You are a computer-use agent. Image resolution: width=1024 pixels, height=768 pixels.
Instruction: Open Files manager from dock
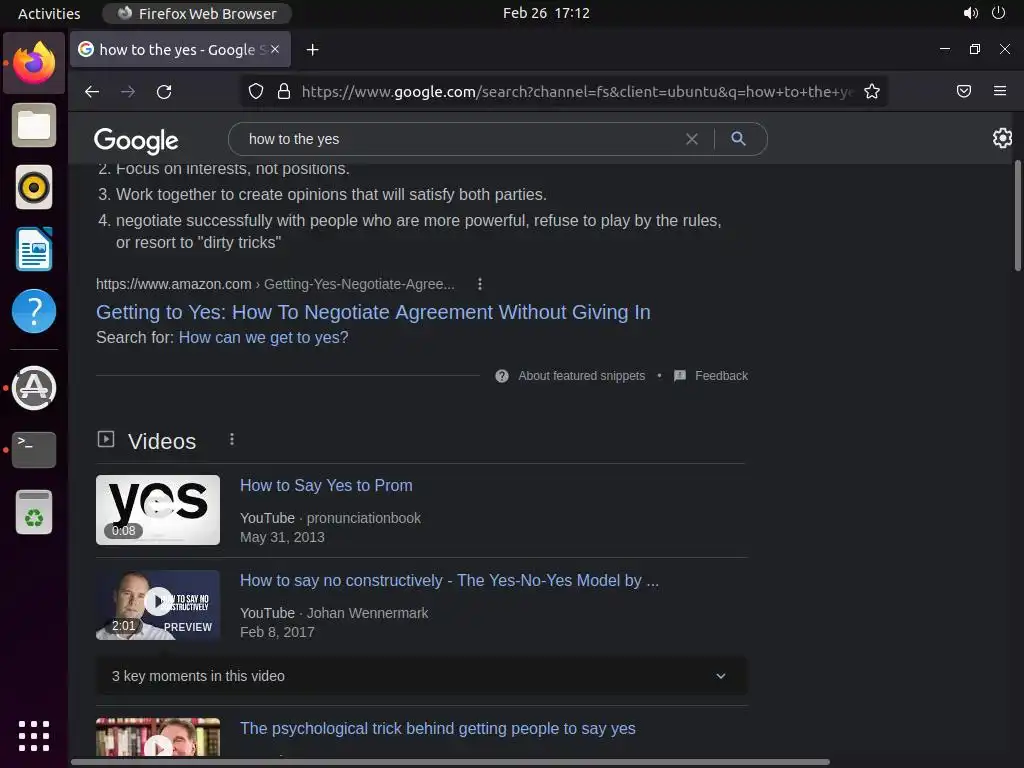[34, 125]
